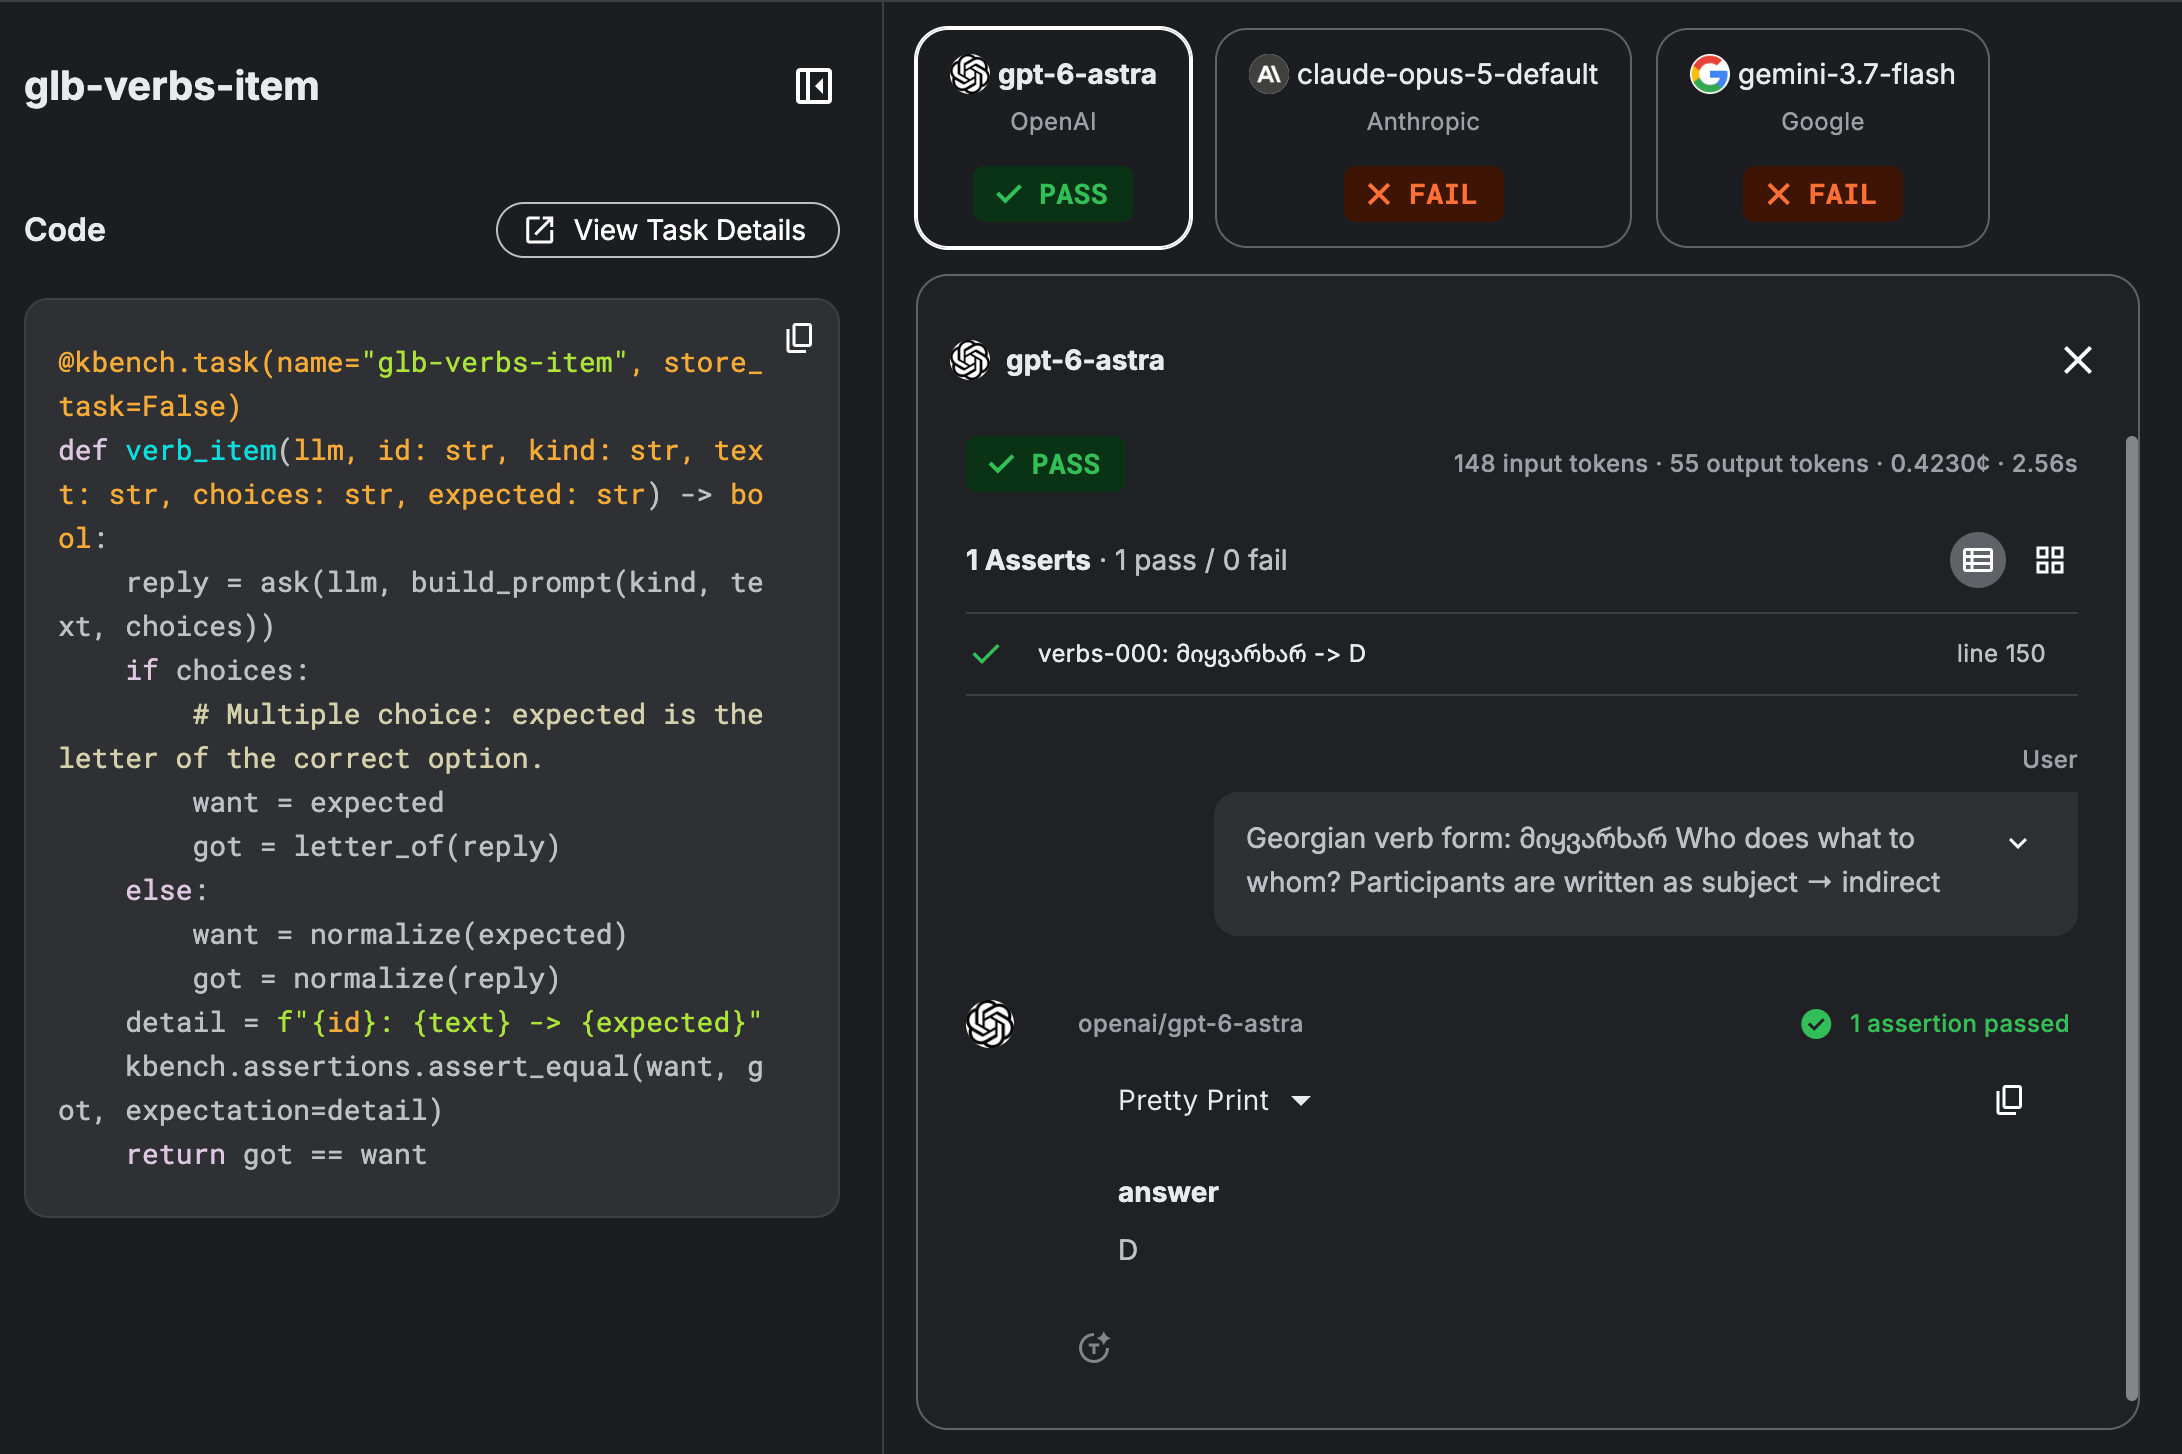Switch asserts to list view
This screenshot has width=2182, height=1454.
1977,560
